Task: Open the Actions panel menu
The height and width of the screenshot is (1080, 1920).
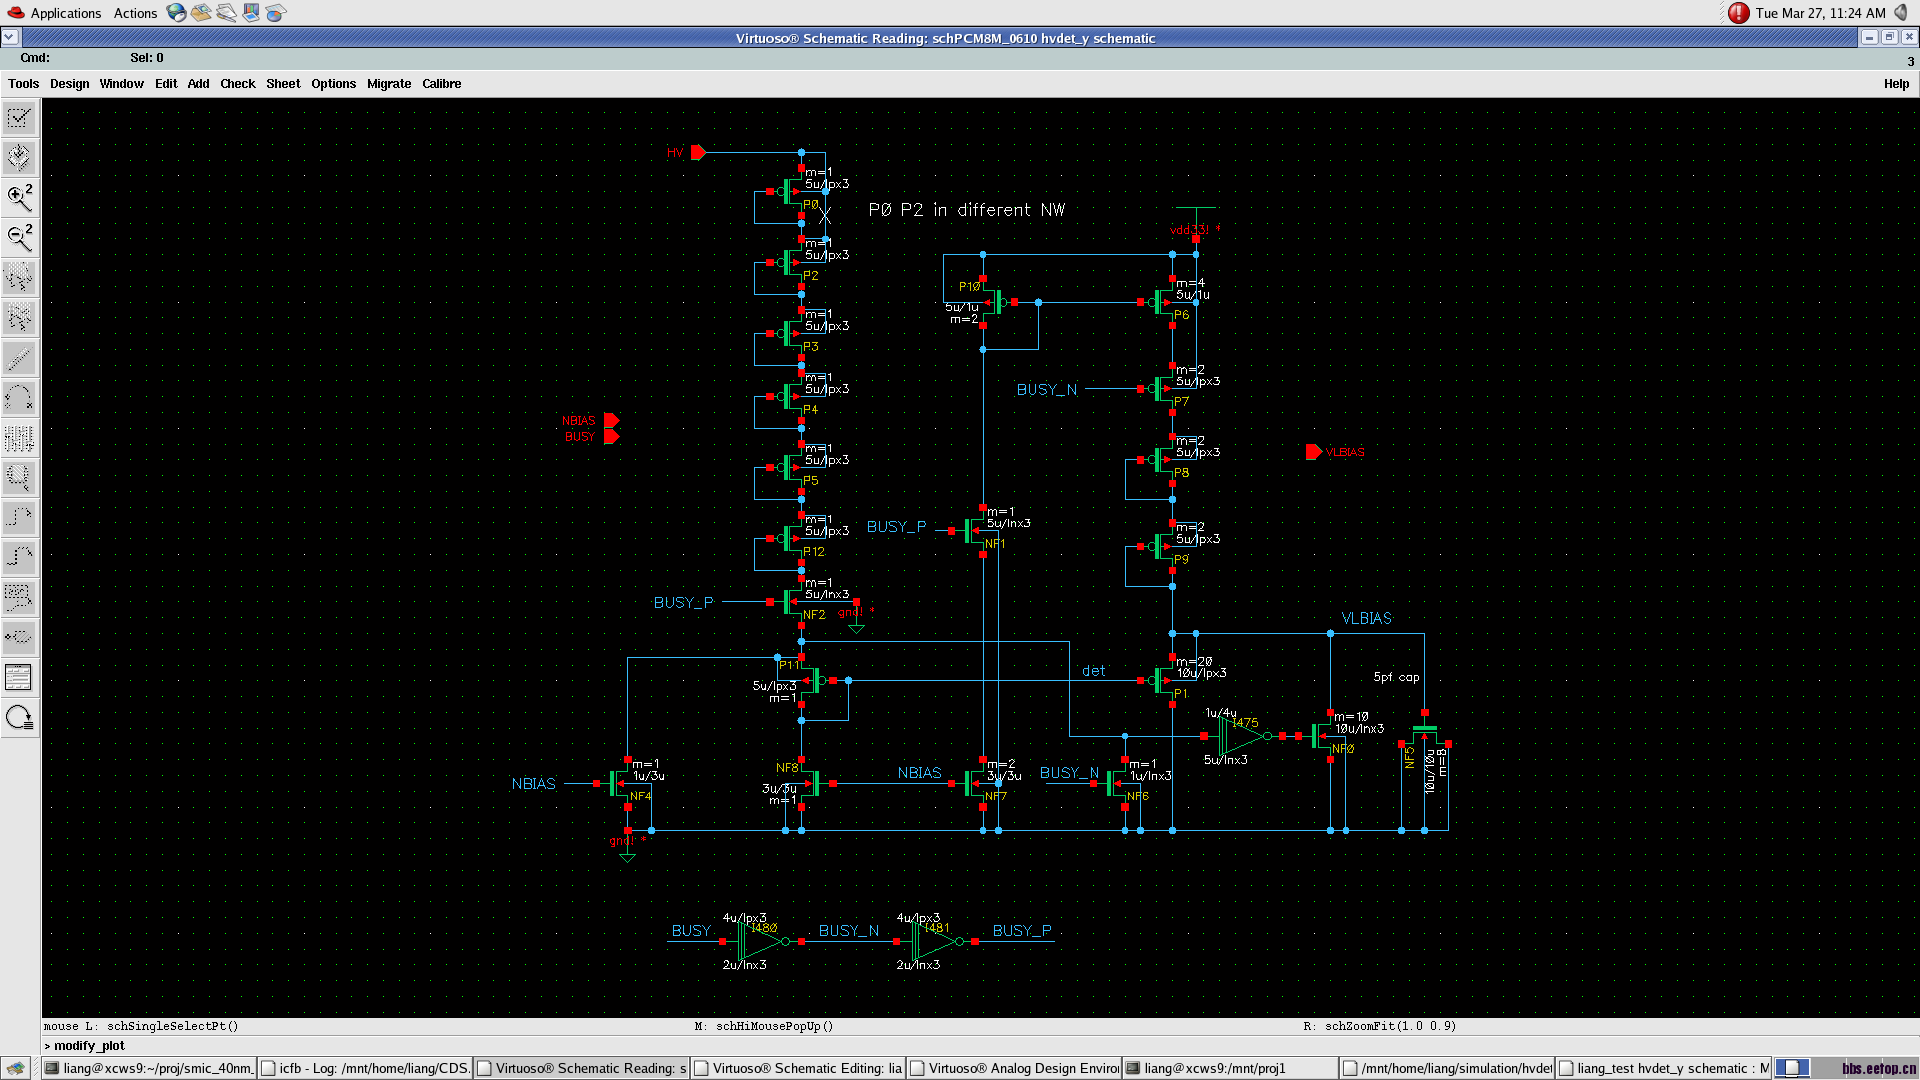Action: (135, 13)
